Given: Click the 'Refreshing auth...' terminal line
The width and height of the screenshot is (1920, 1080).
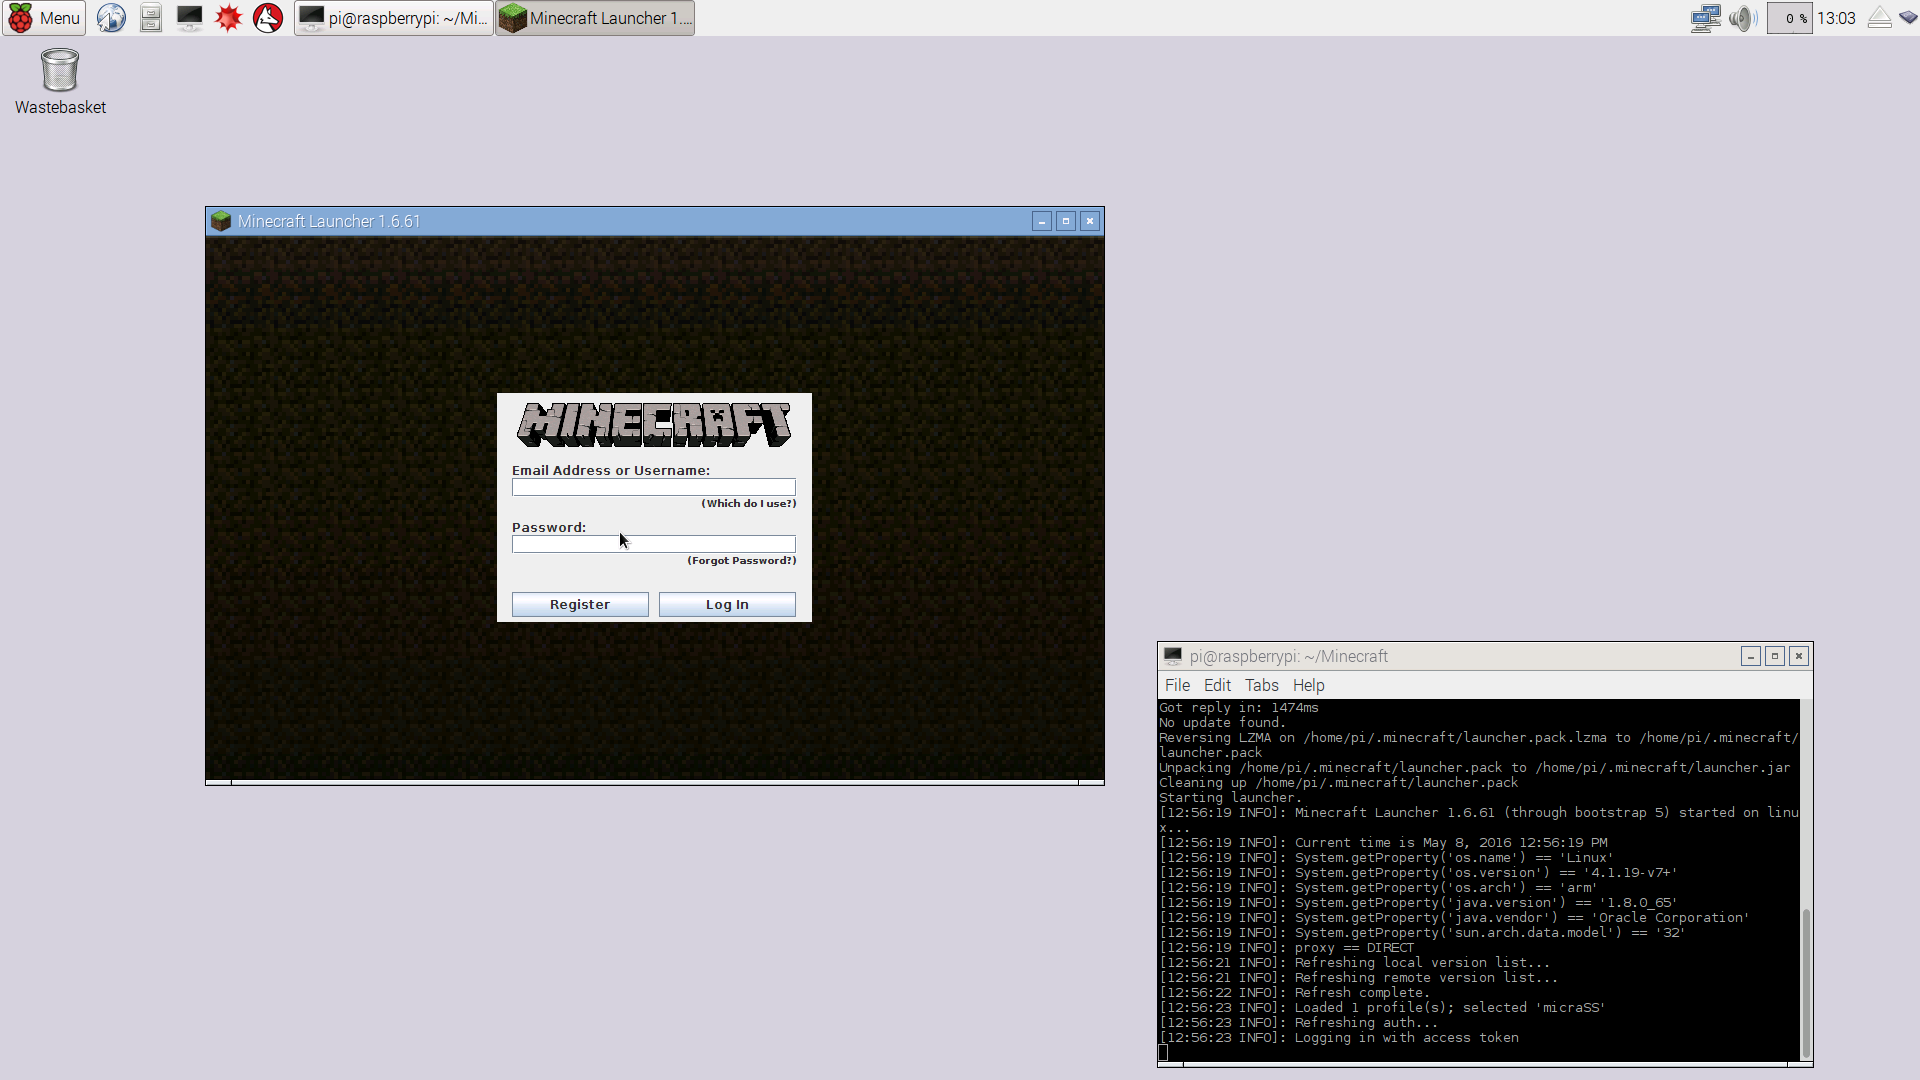Looking at the screenshot, I should point(1299,1023).
